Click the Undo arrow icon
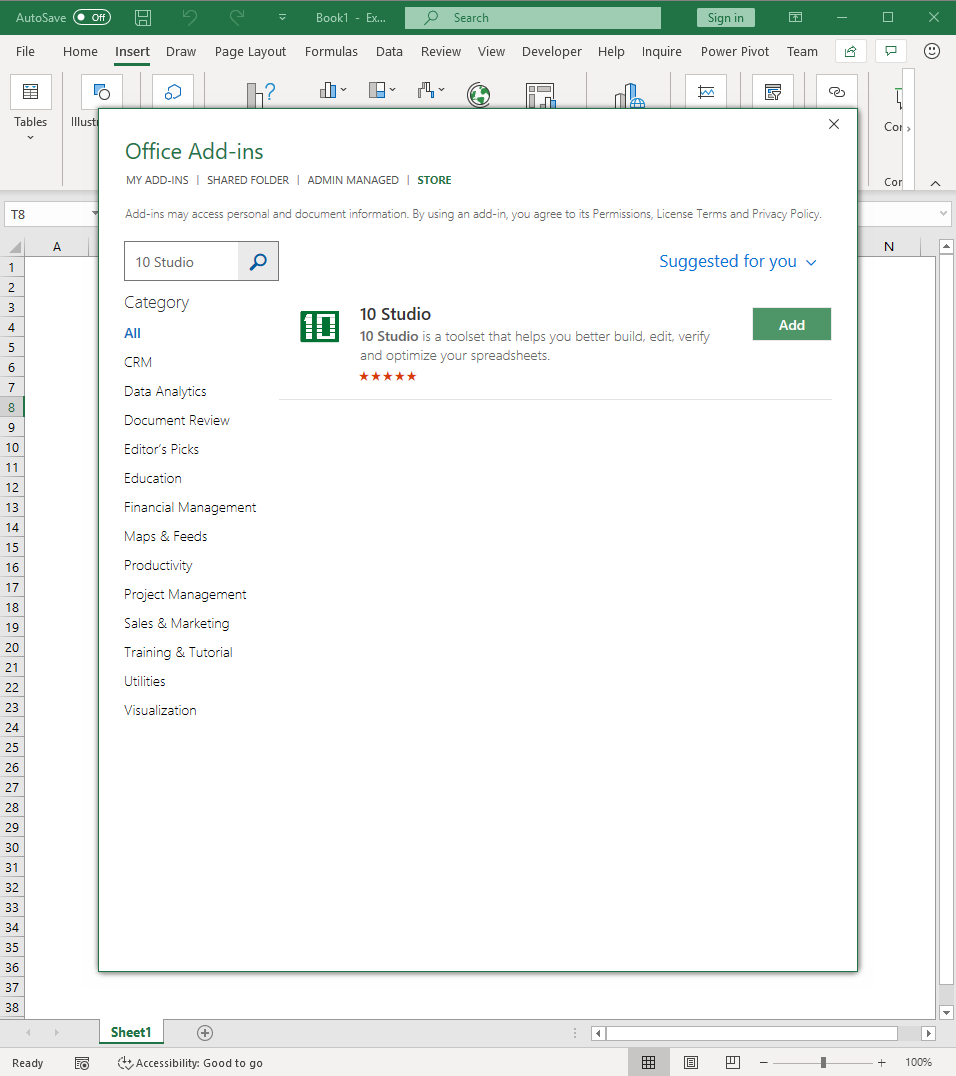 pyautogui.click(x=189, y=18)
